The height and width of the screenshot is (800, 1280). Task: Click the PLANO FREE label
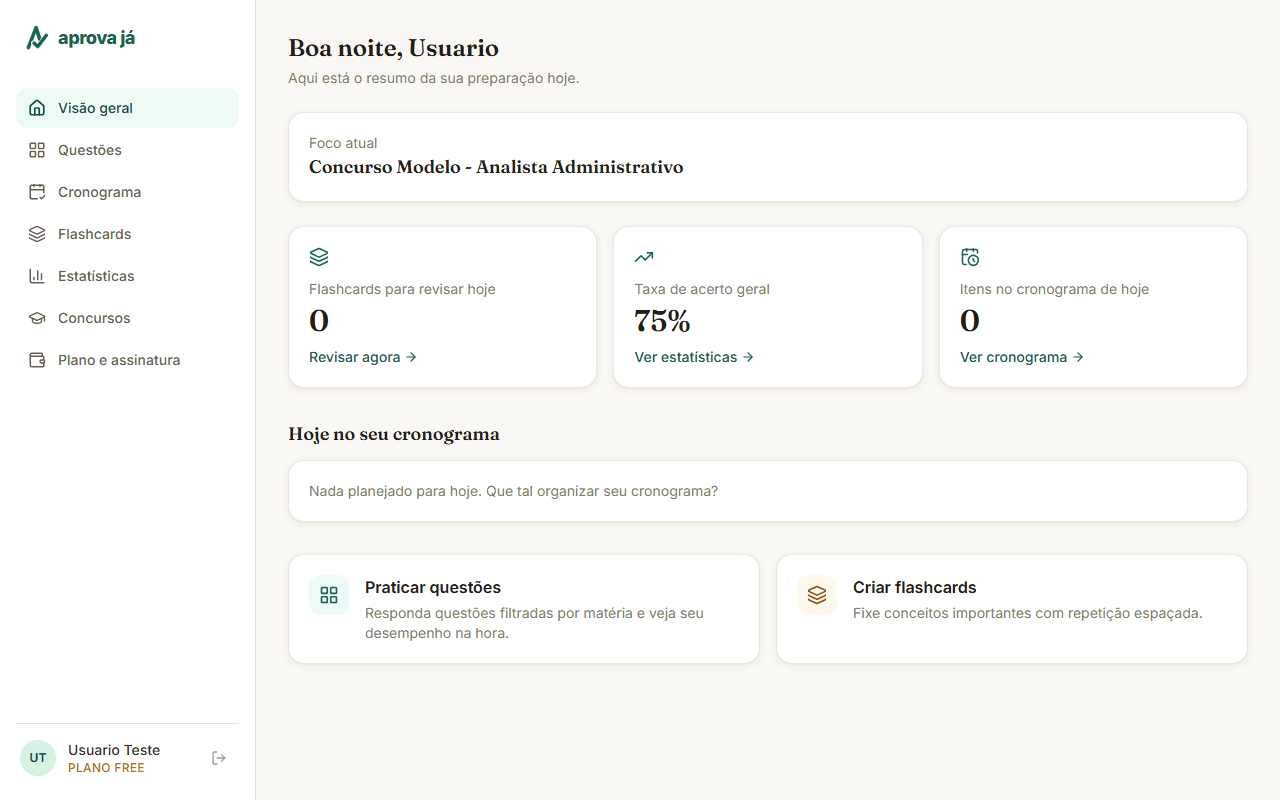click(106, 768)
